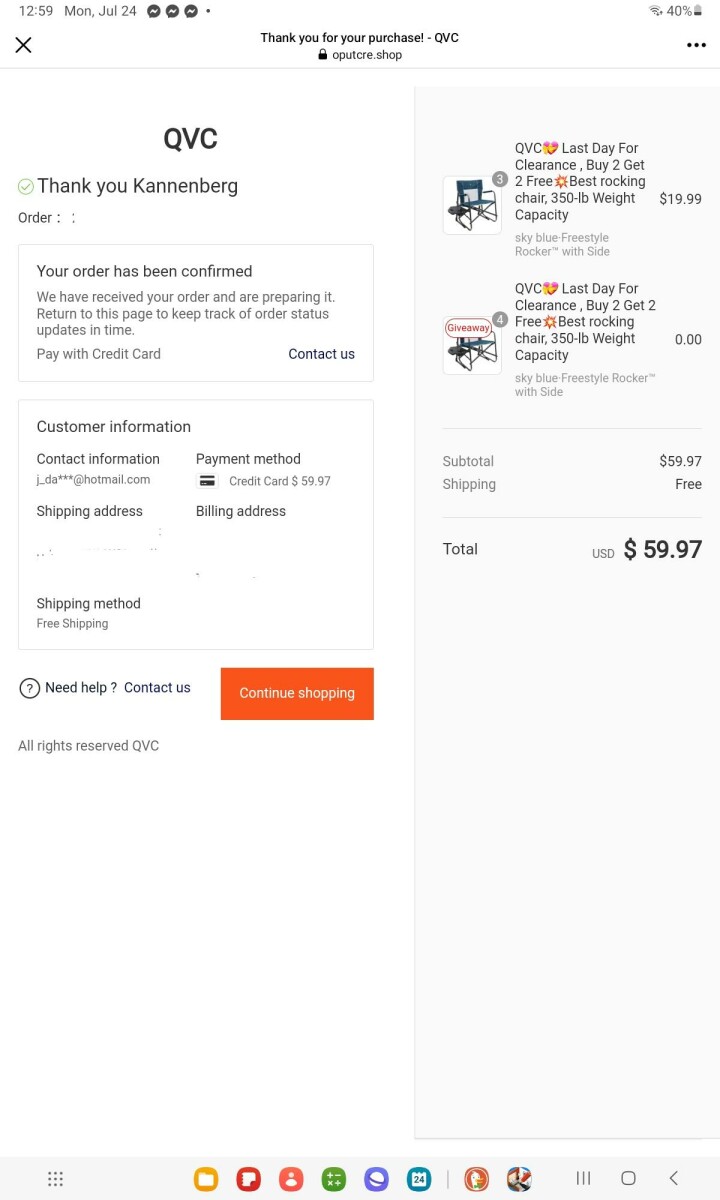
Task: Tap the padlock icon beside oputcre.shop
Action: (x=322, y=55)
